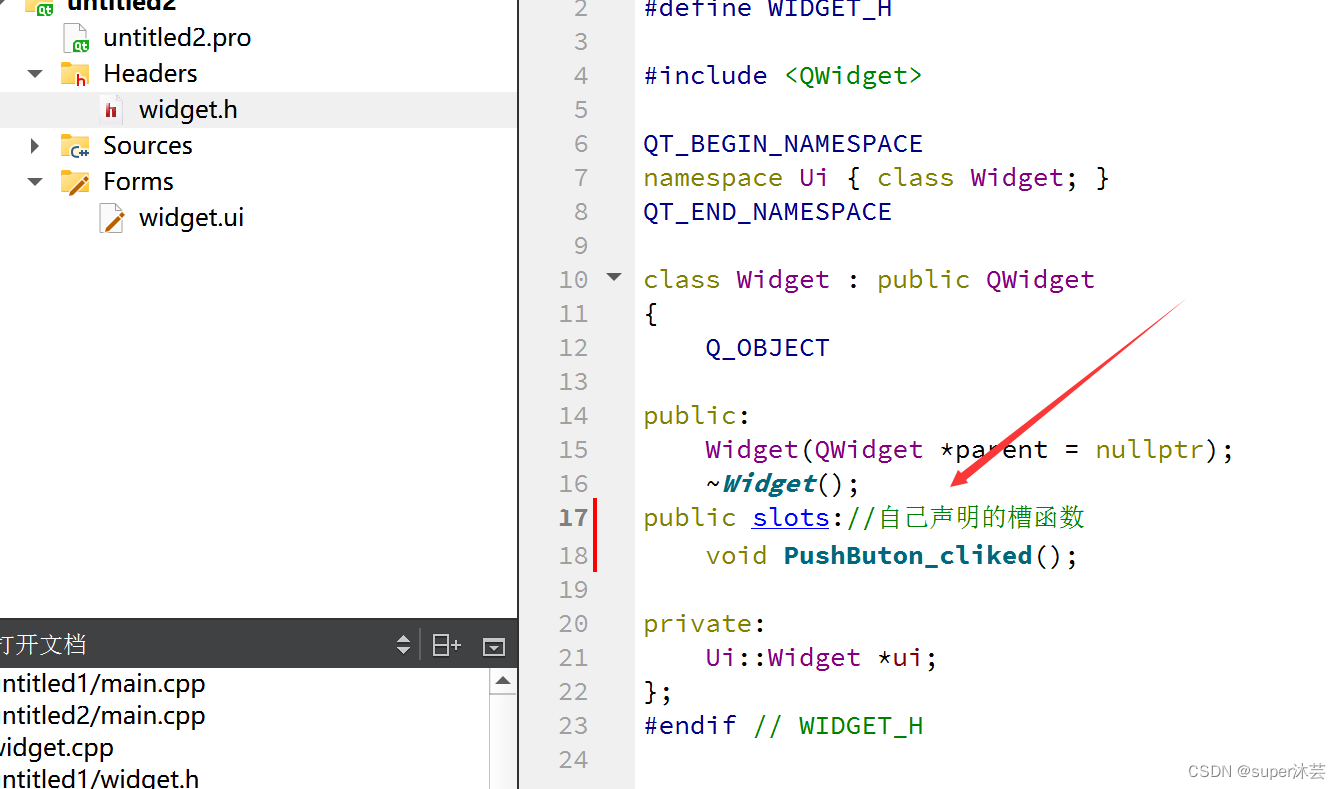Click the widget.ui file icon
The image size is (1341, 789).
(x=112, y=218)
